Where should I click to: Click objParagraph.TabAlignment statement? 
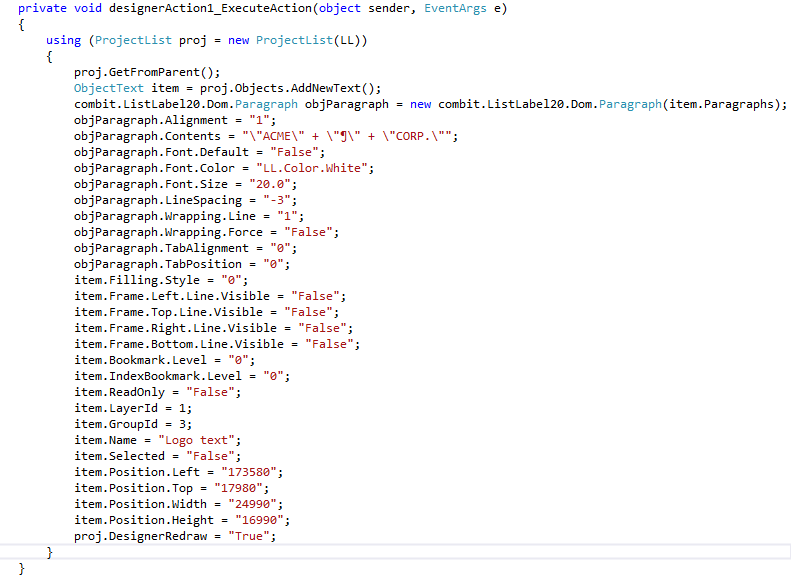click(186, 248)
